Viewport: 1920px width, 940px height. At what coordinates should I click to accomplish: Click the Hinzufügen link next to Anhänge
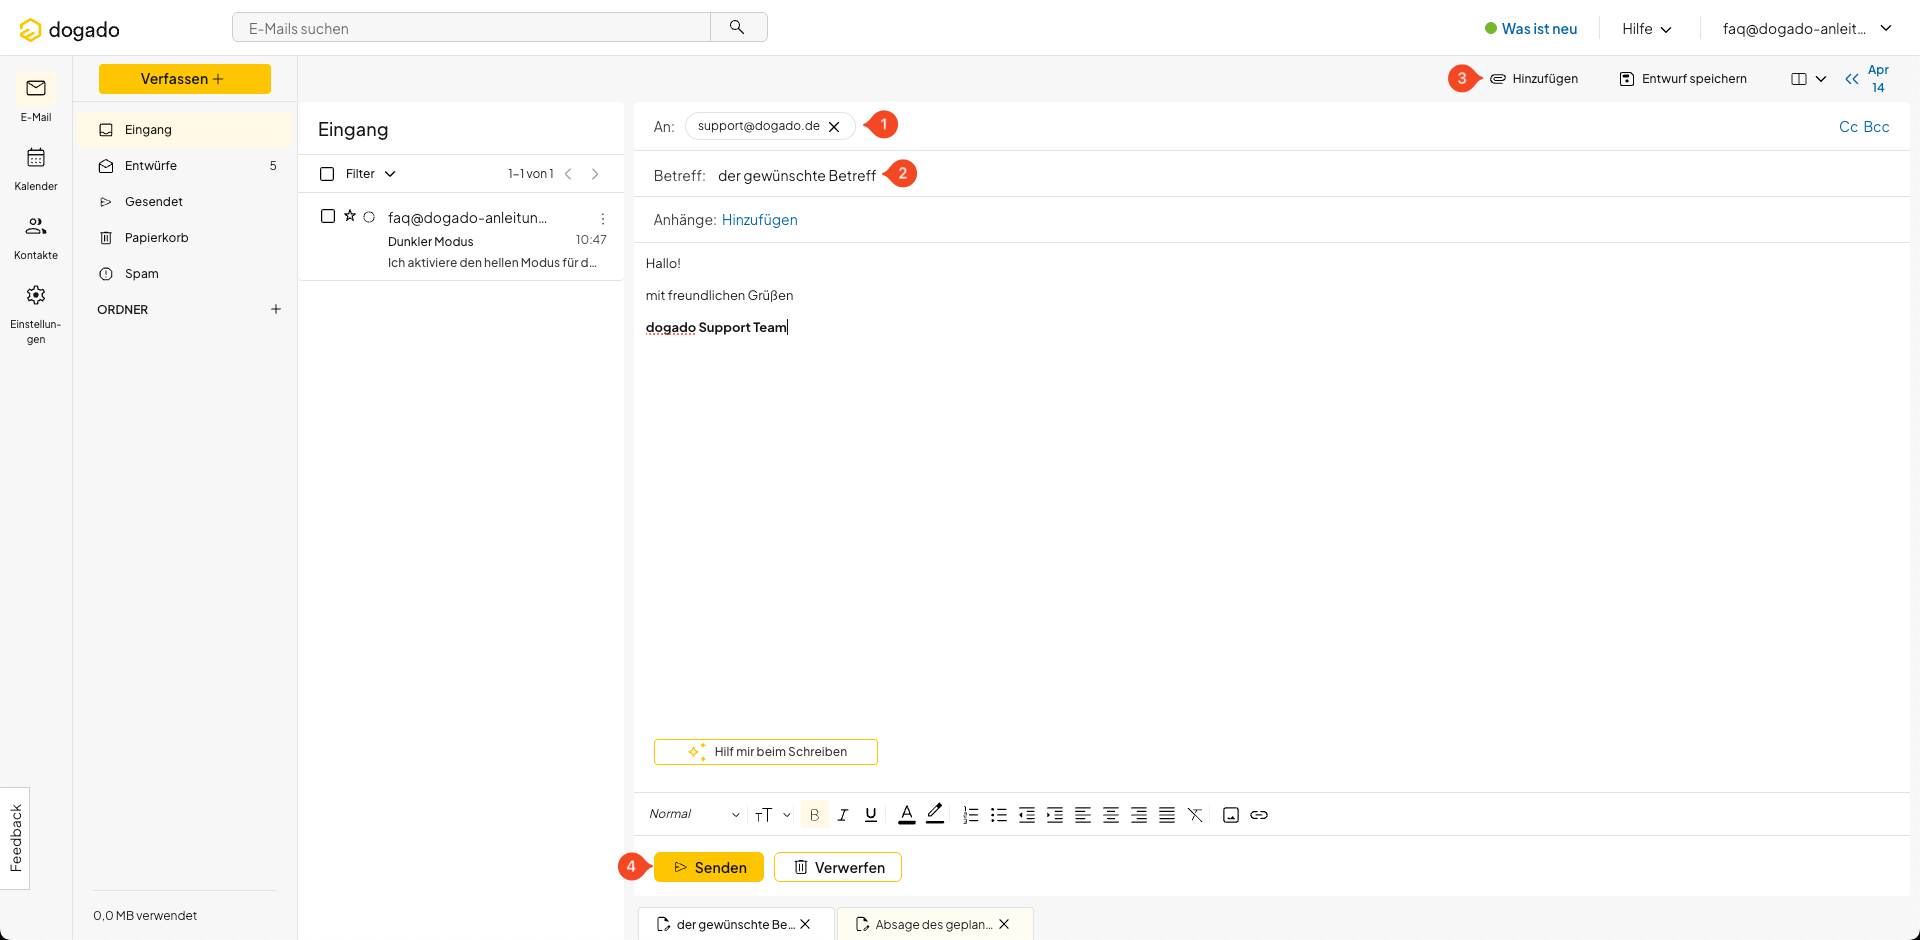coord(759,220)
